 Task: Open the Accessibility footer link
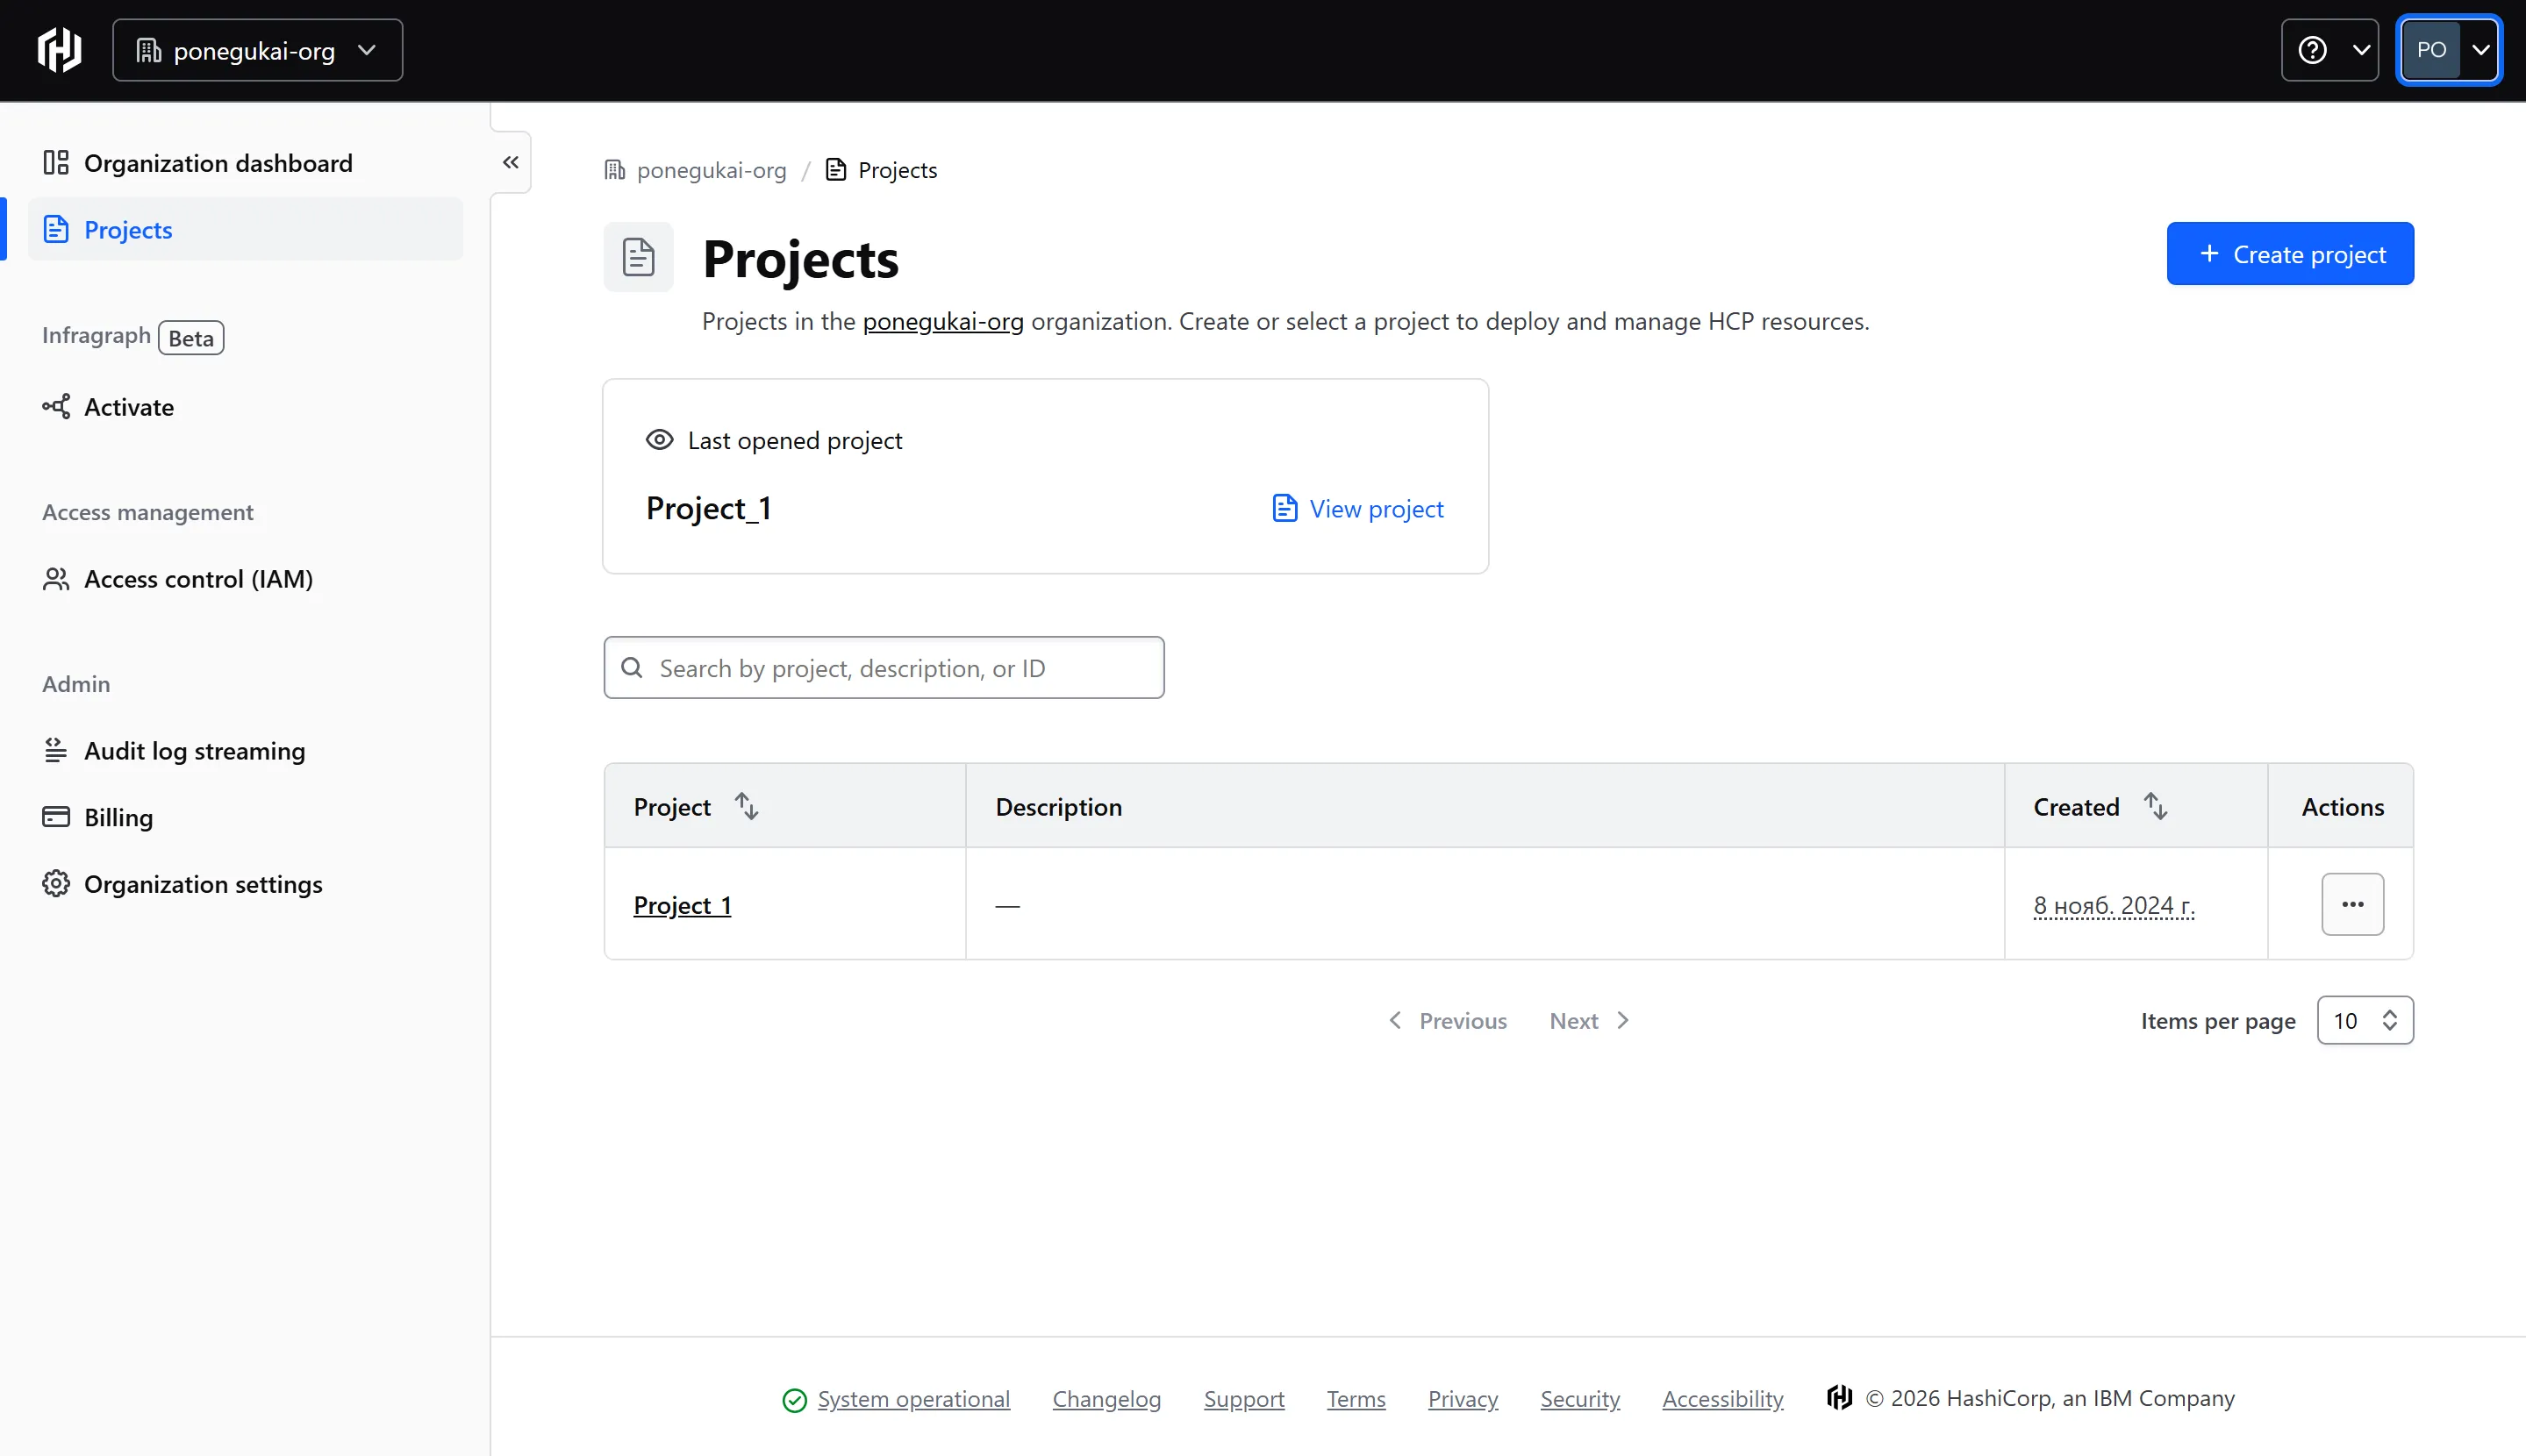[1722, 1399]
